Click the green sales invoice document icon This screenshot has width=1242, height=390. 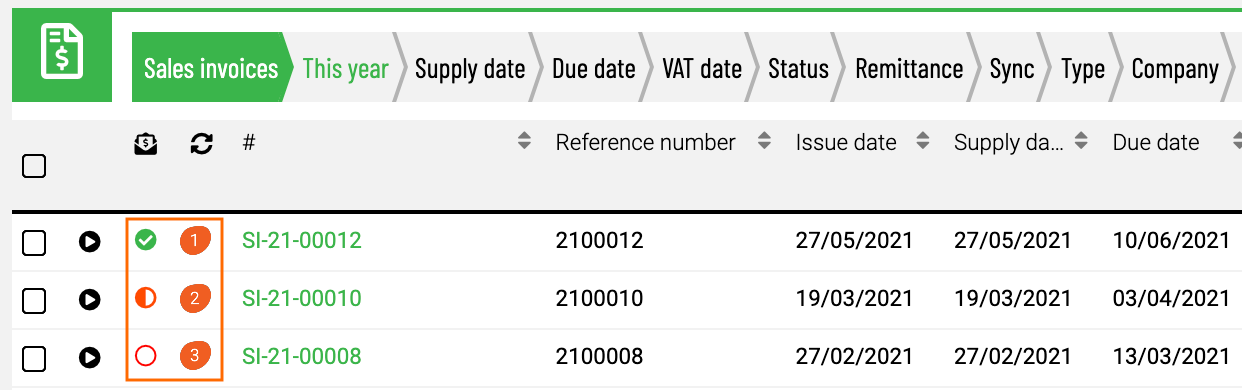[62, 53]
